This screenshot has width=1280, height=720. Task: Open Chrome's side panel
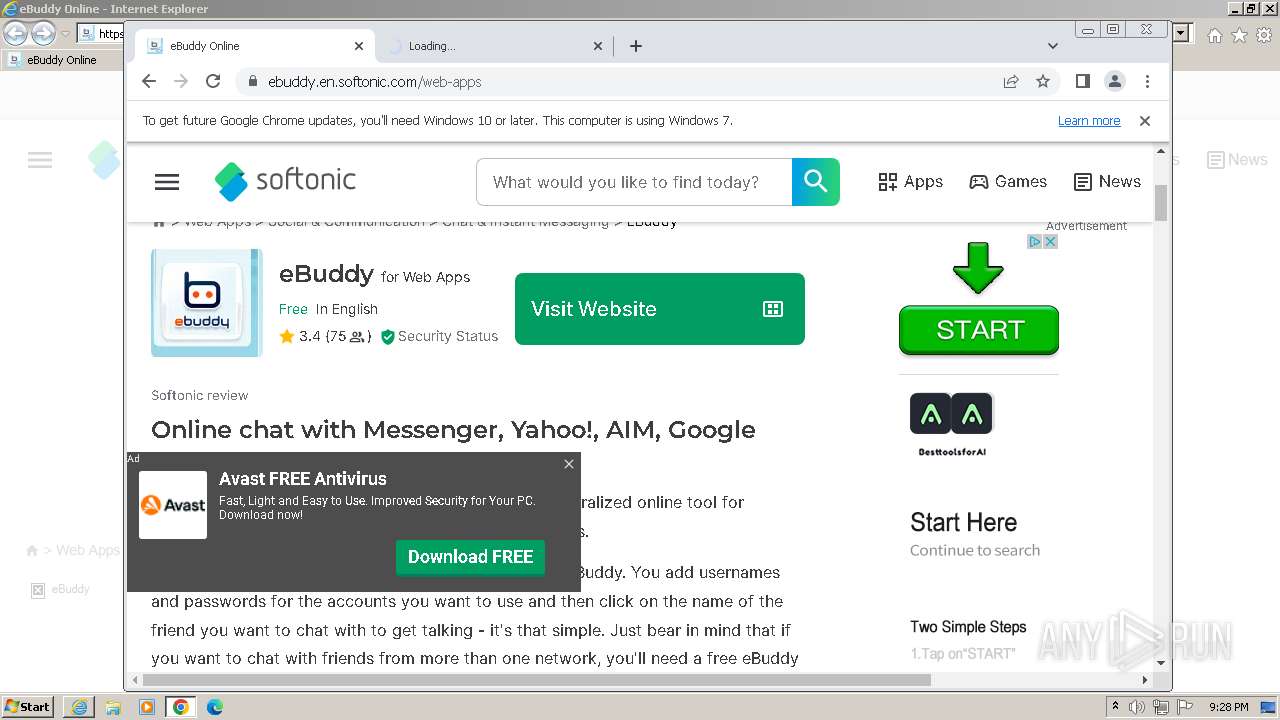coord(1083,81)
